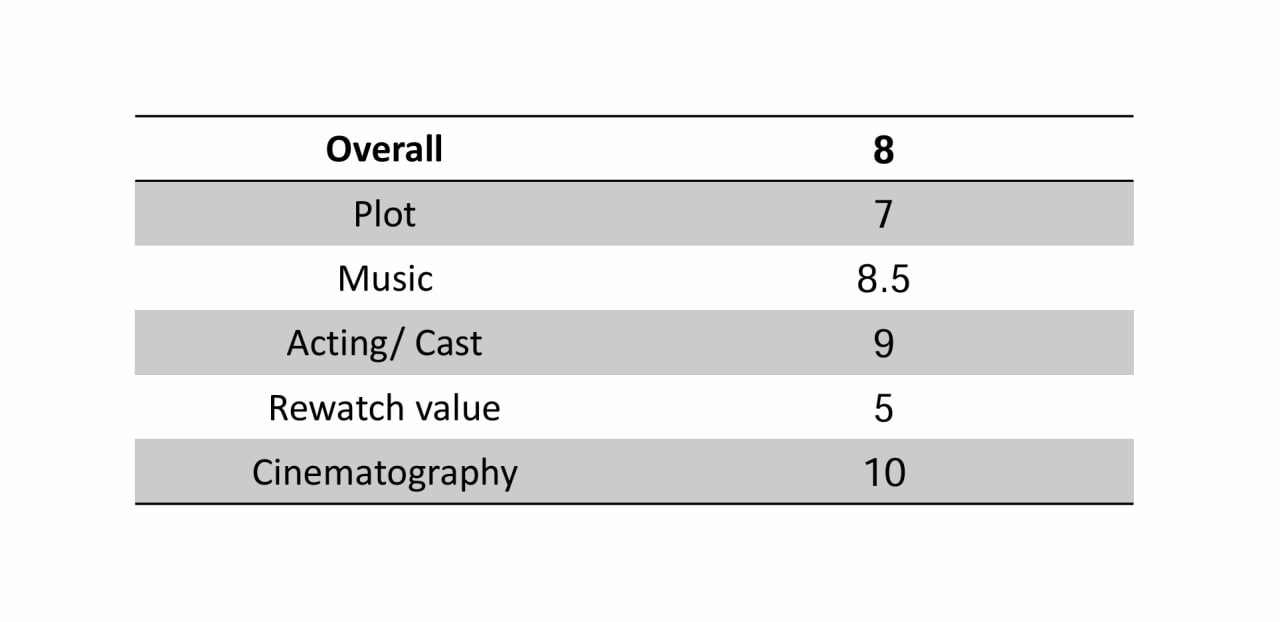Click the Overall header label

click(x=384, y=150)
